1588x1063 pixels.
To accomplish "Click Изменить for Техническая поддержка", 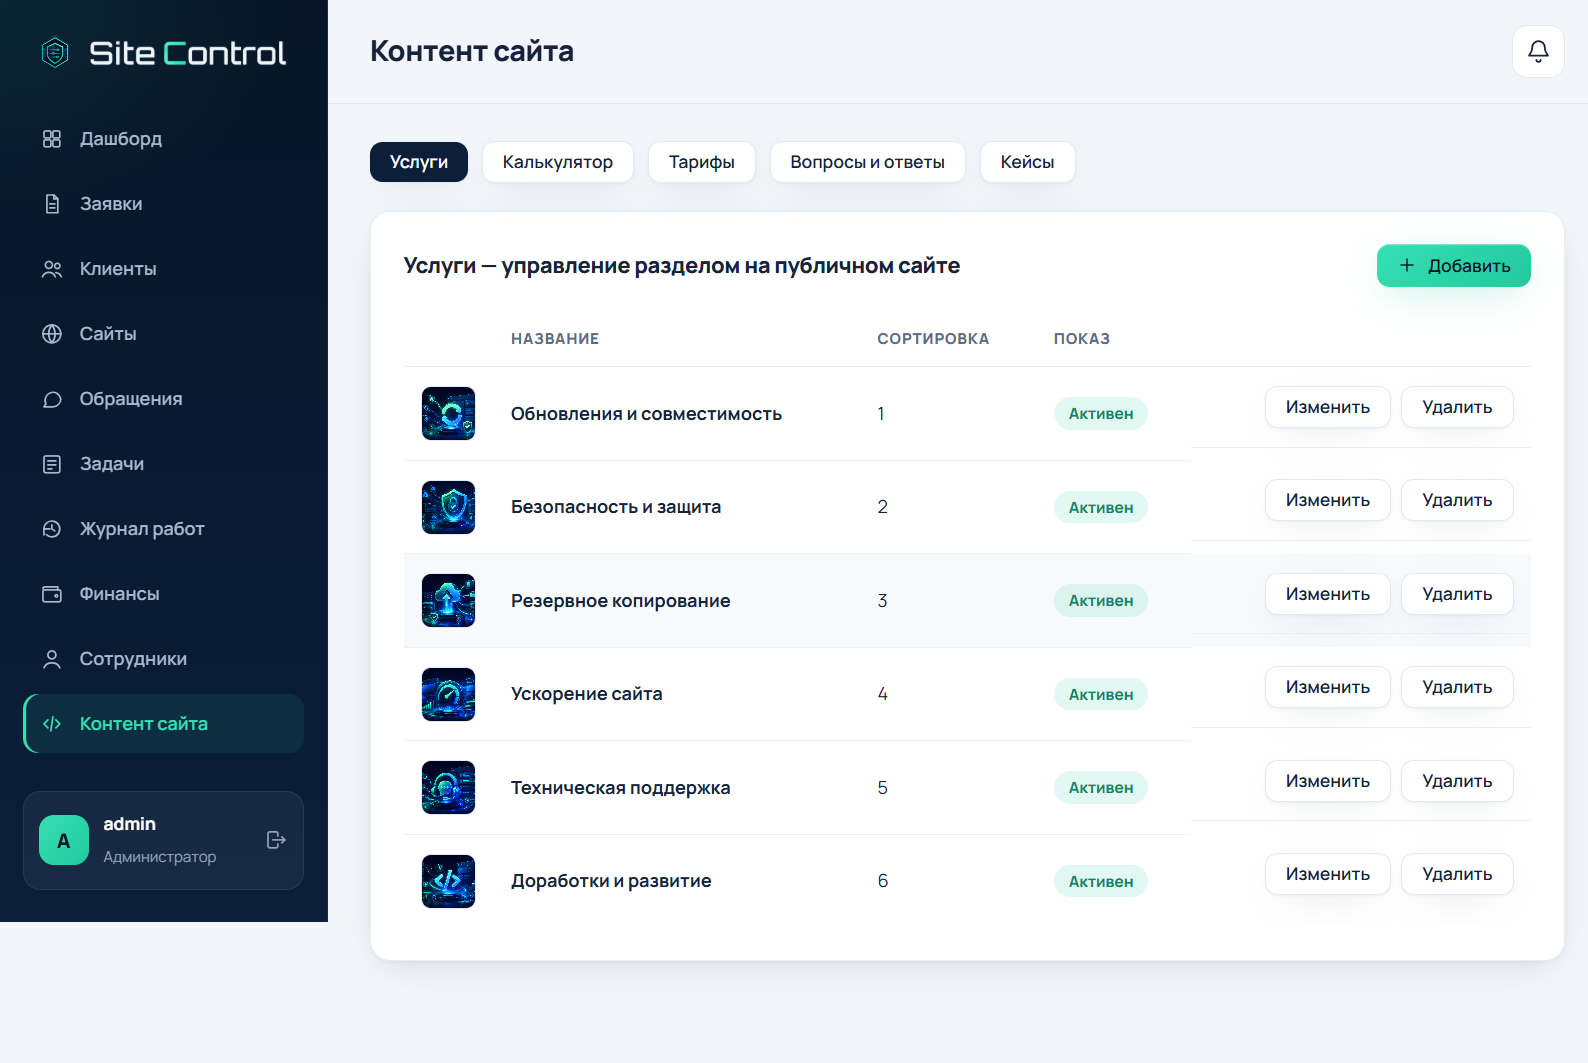I will [1328, 781].
